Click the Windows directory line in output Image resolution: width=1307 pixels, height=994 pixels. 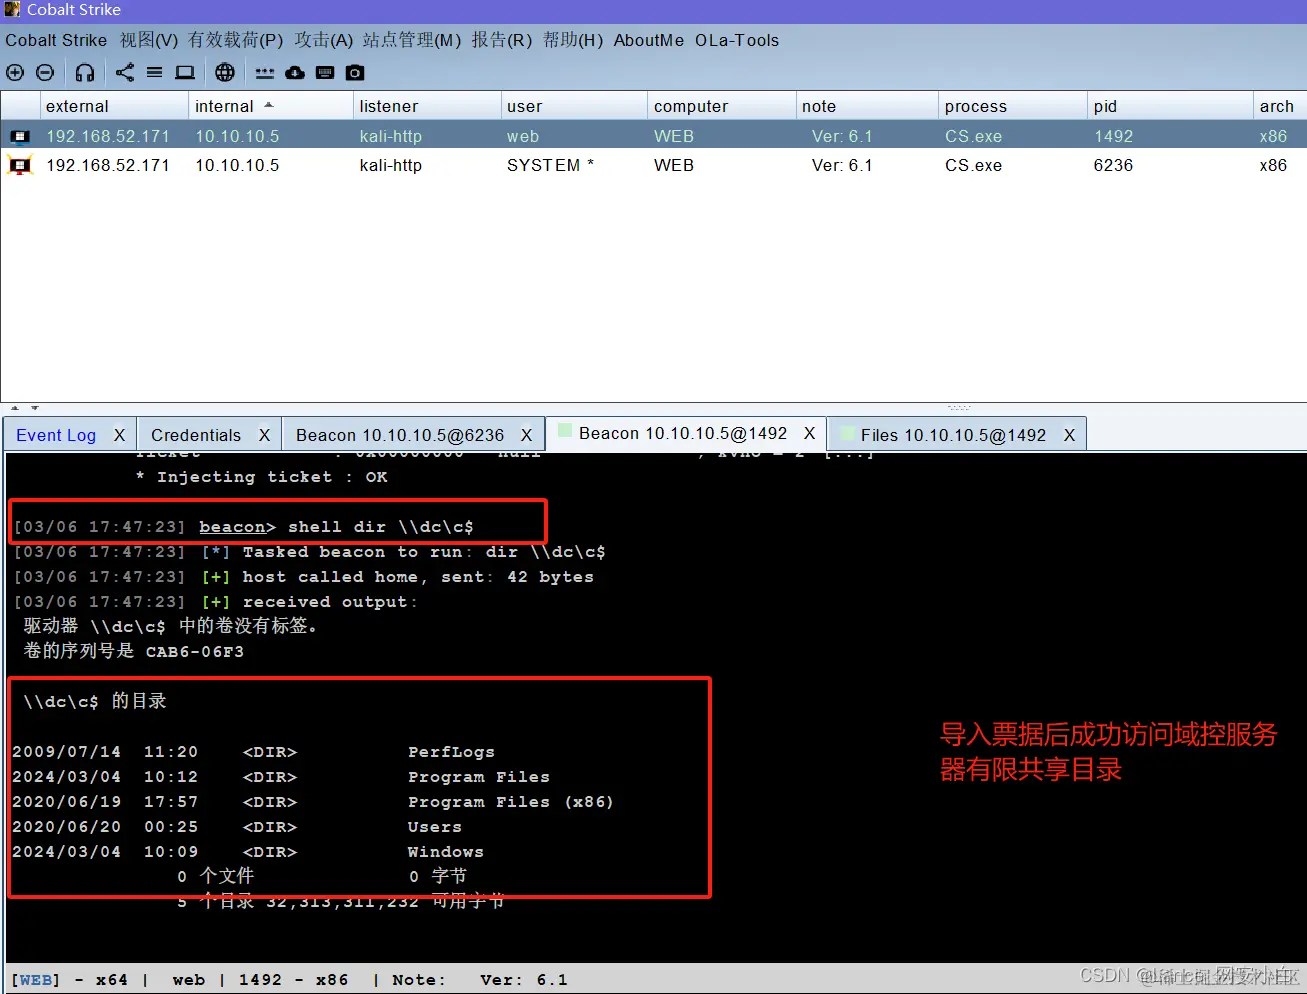pos(248,852)
